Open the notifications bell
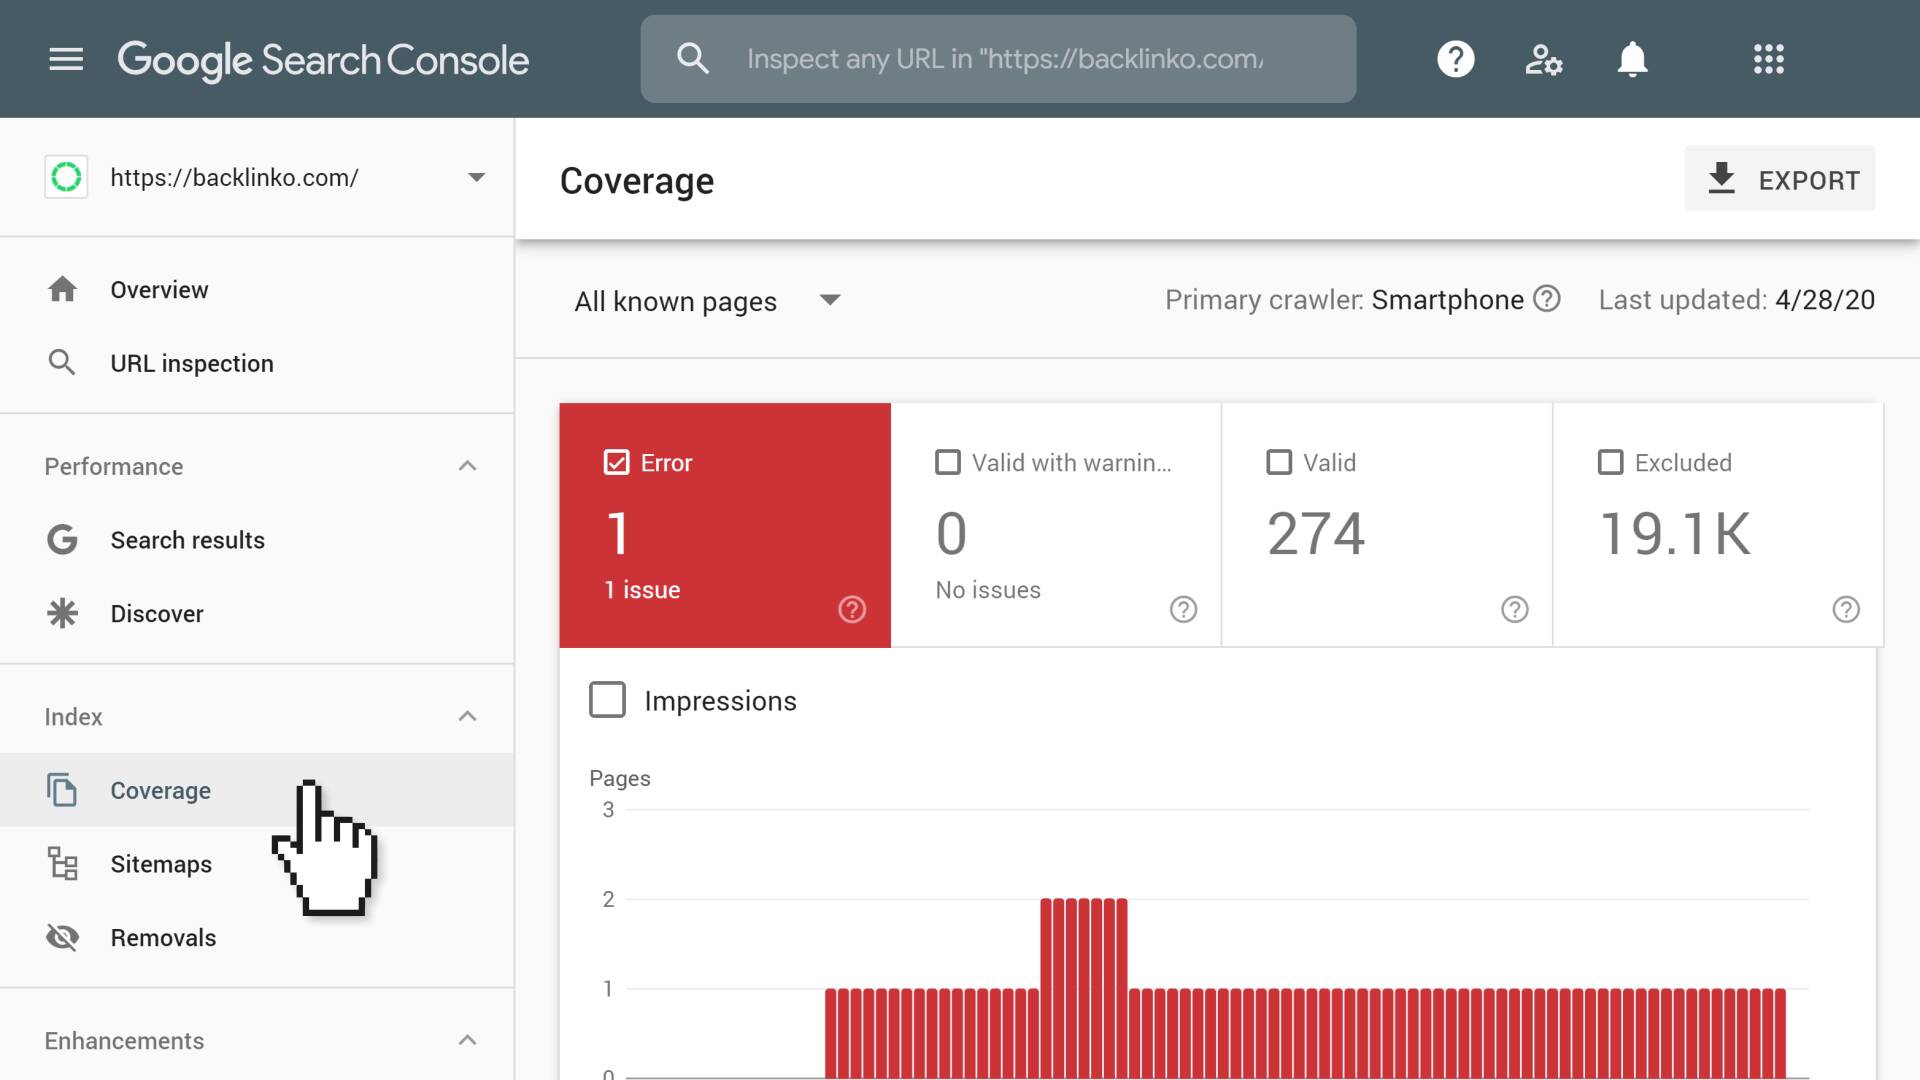The height and width of the screenshot is (1080, 1920). coord(1632,59)
